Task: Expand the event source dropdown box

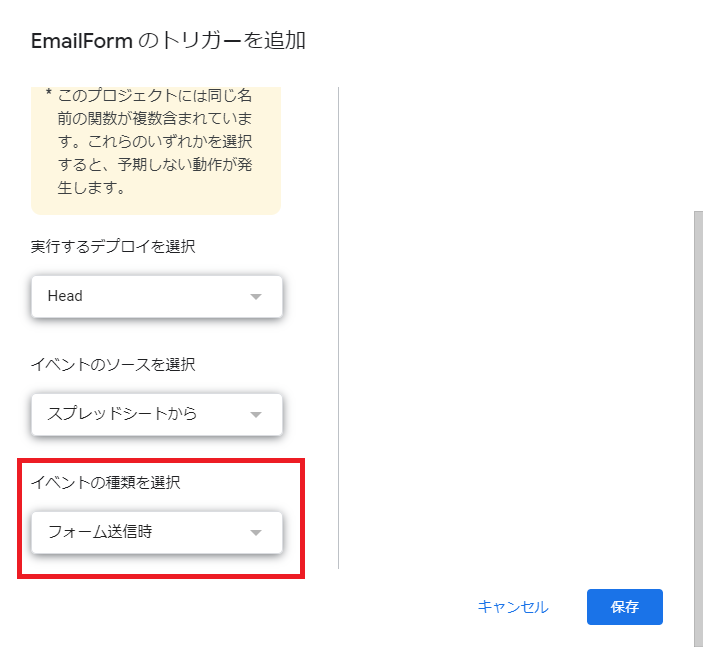Action: tap(156, 415)
